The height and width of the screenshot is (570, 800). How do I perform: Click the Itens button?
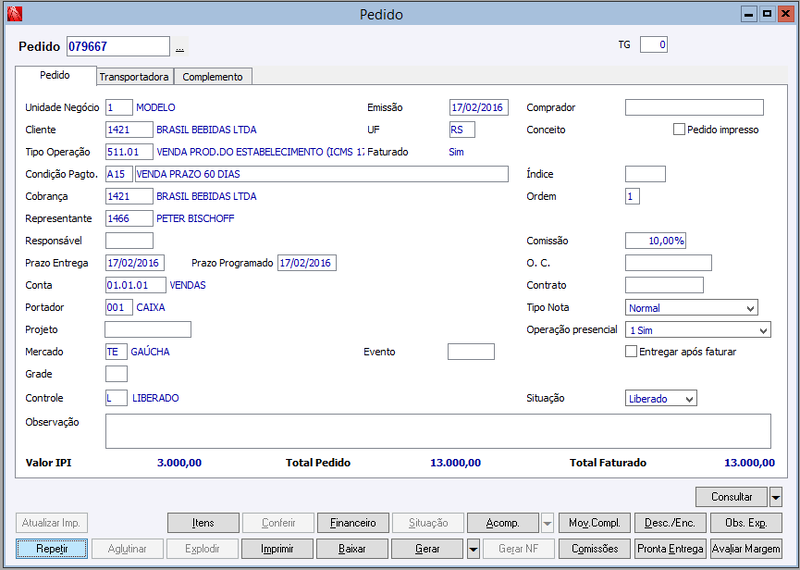point(203,523)
